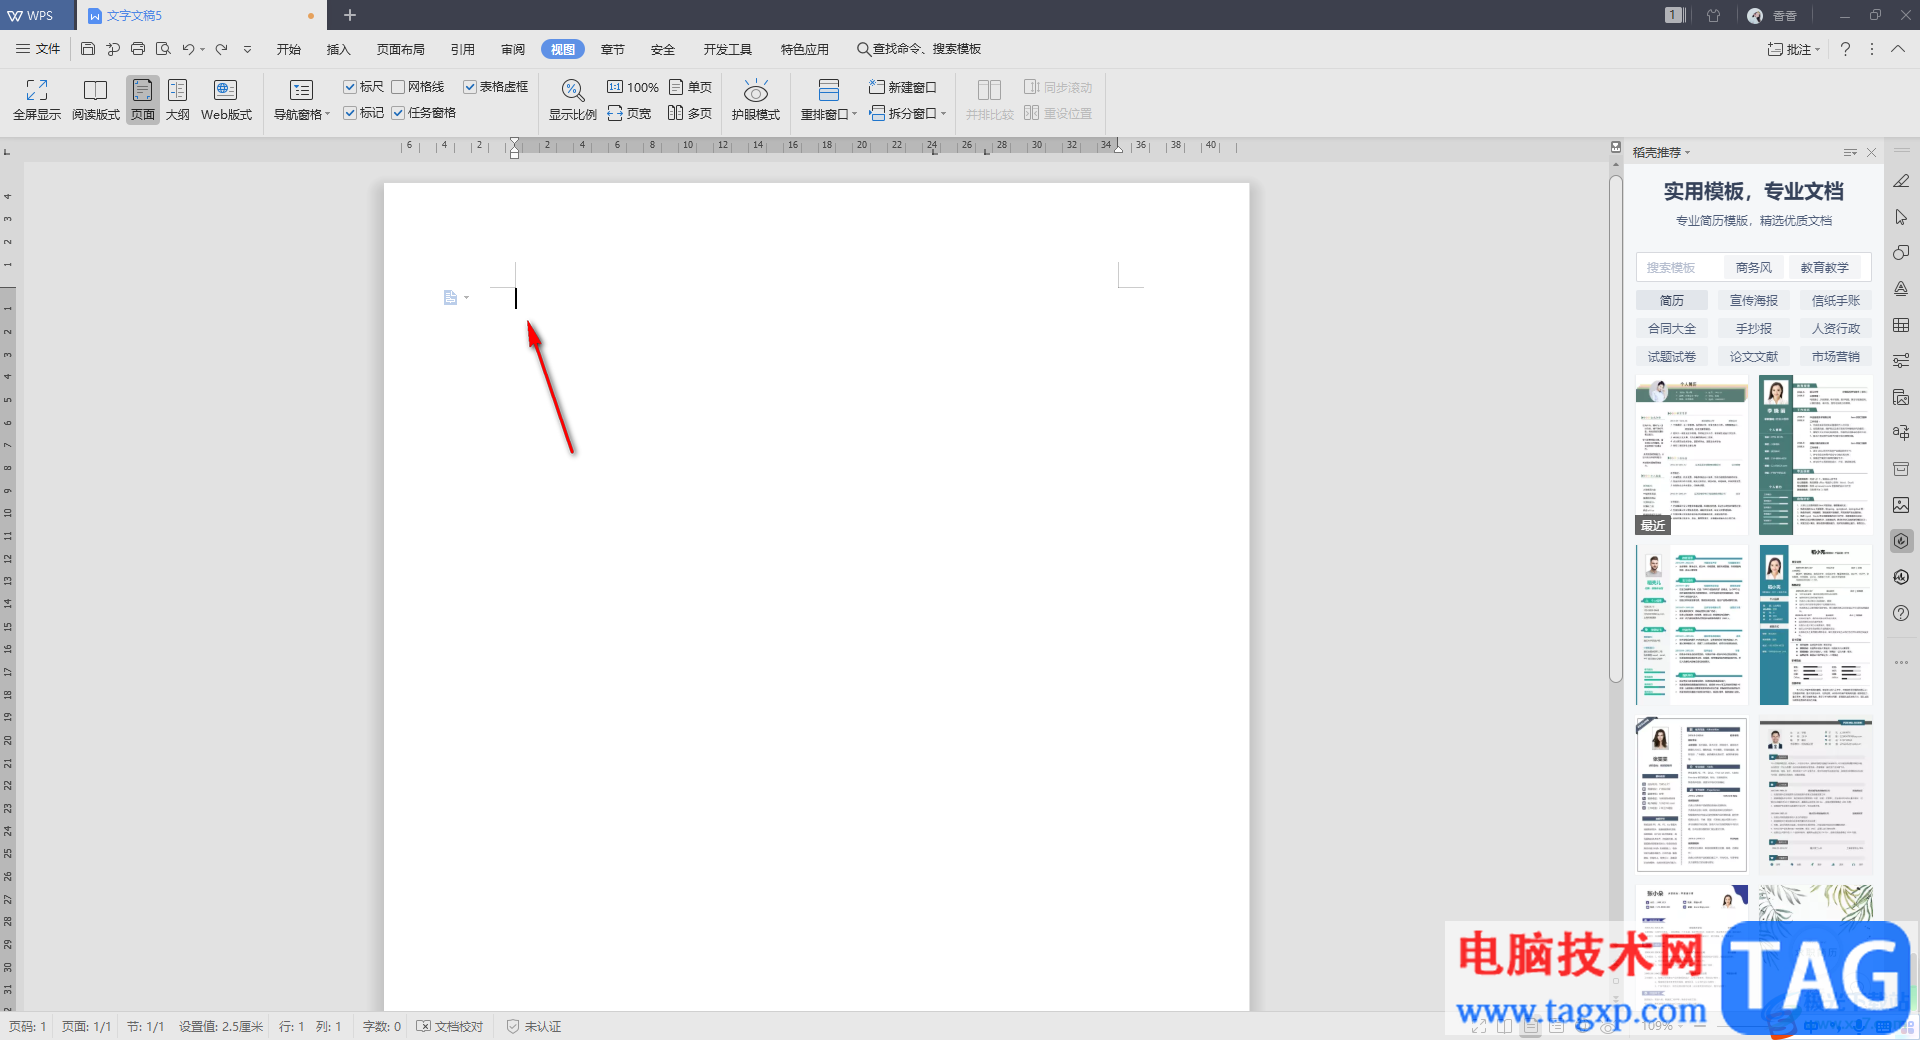Click the 商务风 template tag
Screen dimensions: 1920x1040
(1754, 267)
